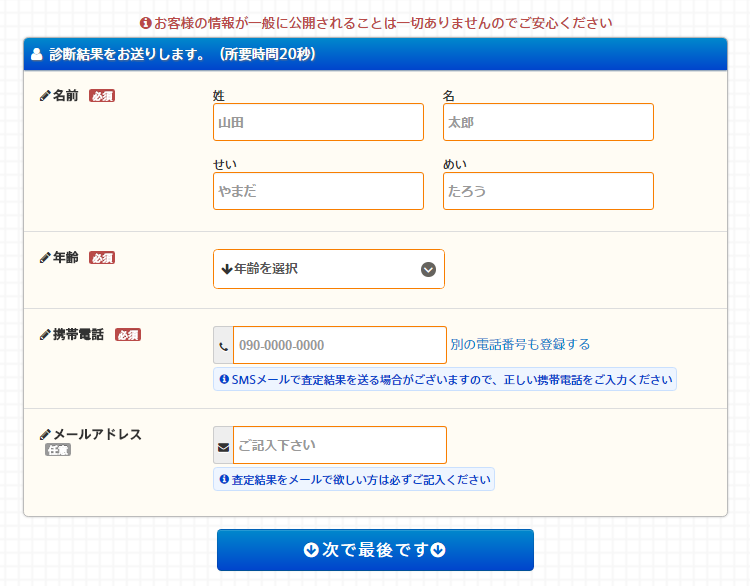This screenshot has width=750, height=586.
Task: Click the round chevron on the age selector
Action: 428,269
